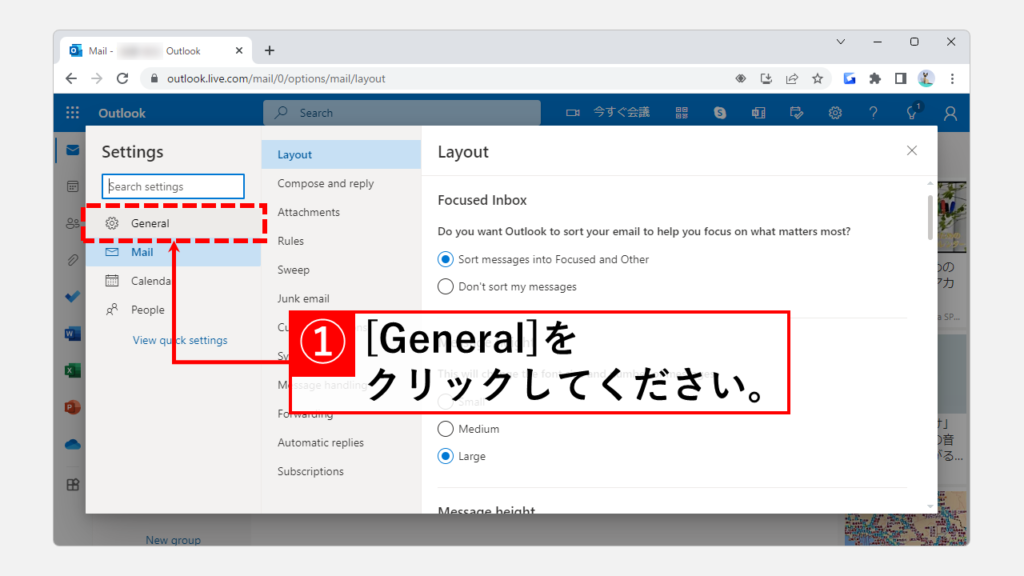This screenshot has width=1024, height=576.
Task: Open a new browser tab
Action: tap(269, 50)
